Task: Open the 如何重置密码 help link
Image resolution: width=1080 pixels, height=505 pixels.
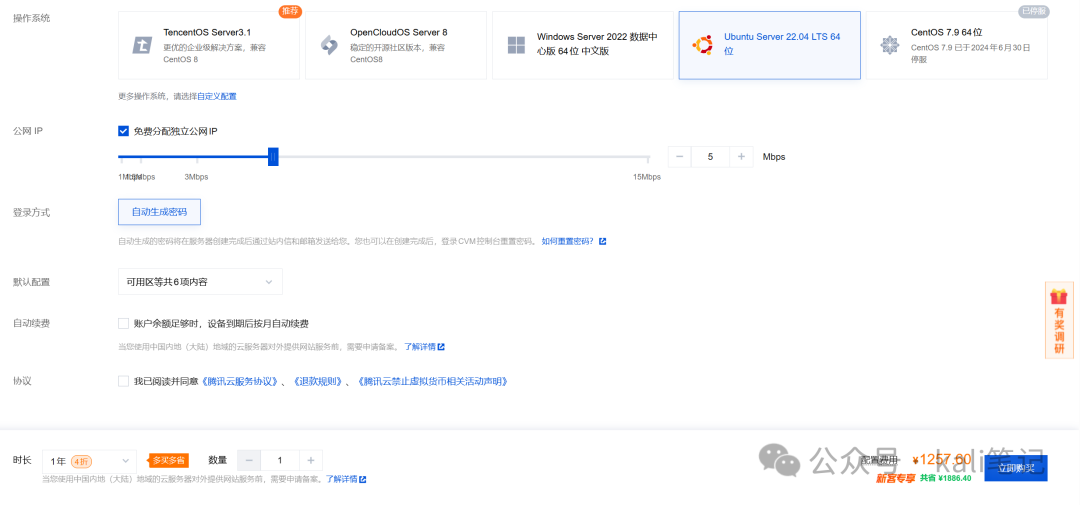Action: pos(568,241)
